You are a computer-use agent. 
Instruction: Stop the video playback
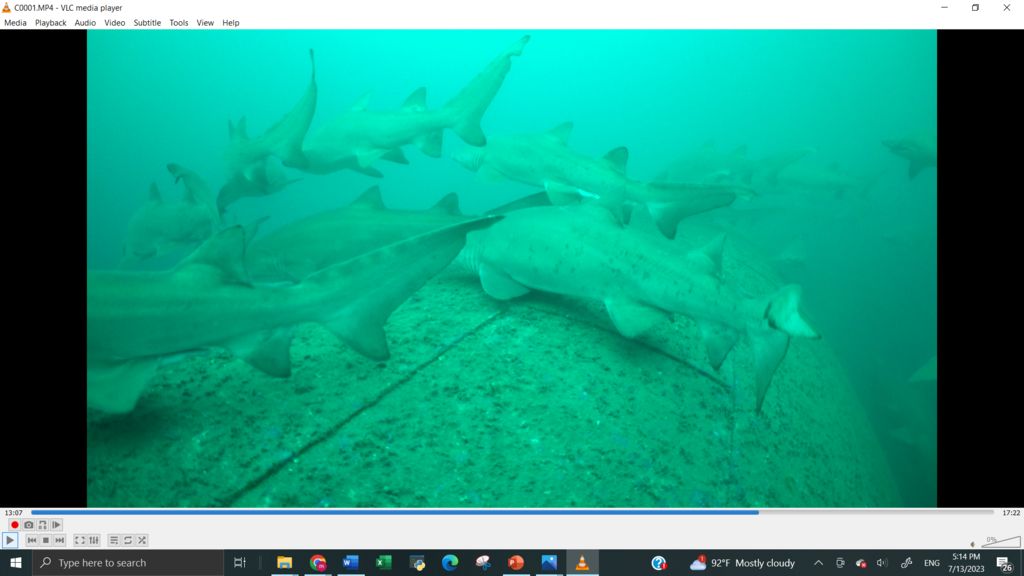coord(45,540)
